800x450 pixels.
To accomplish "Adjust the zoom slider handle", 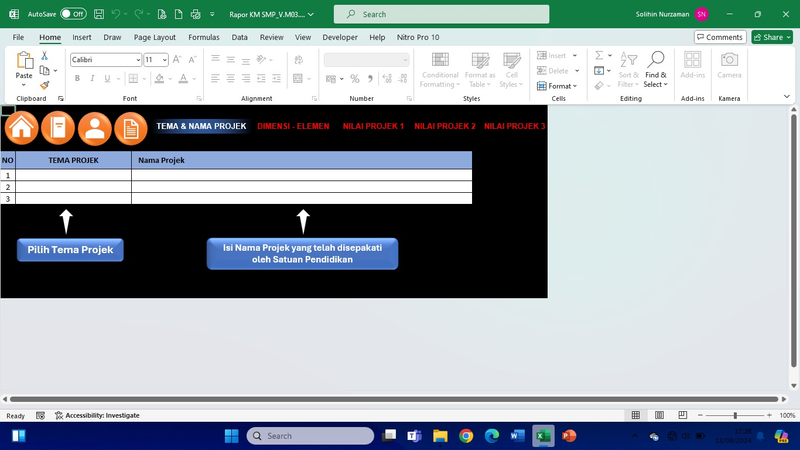I will pos(735,415).
